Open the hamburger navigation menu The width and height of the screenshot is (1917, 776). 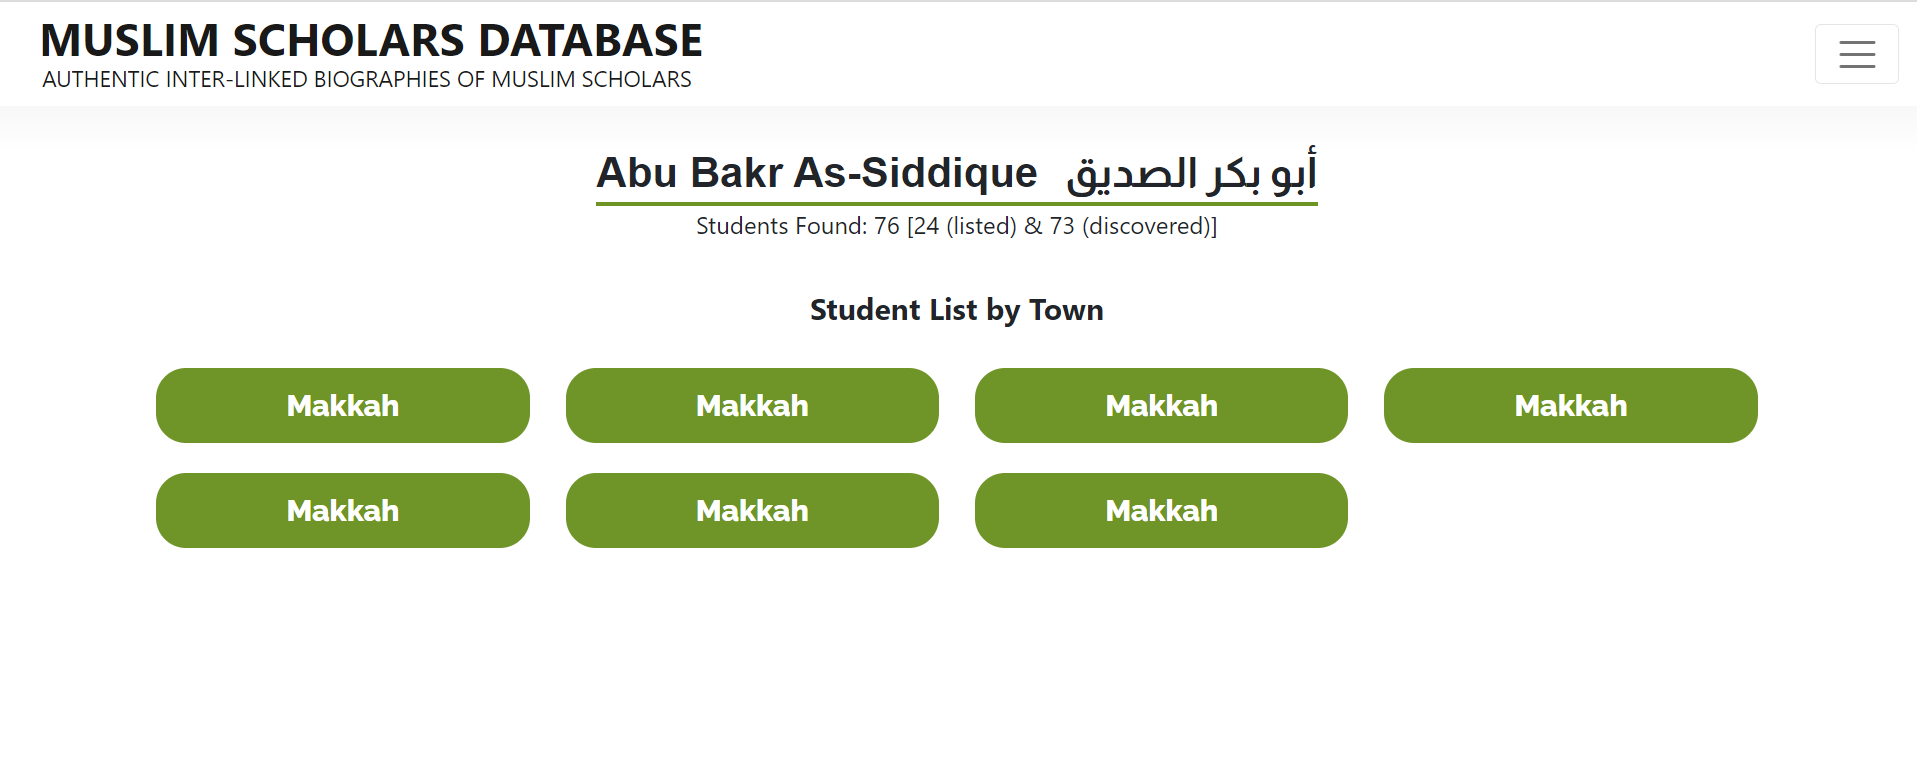pyautogui.click(x=1856, y=54)
